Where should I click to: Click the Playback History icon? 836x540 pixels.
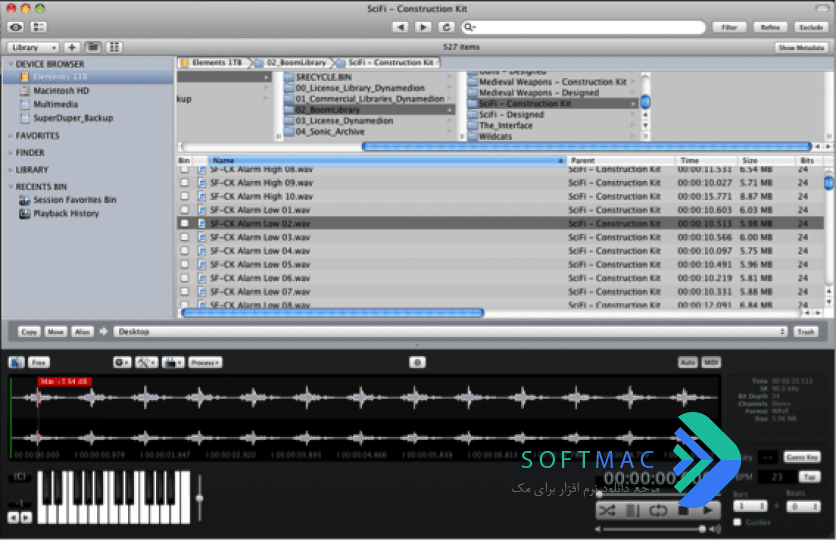click(x=25, y=214)
